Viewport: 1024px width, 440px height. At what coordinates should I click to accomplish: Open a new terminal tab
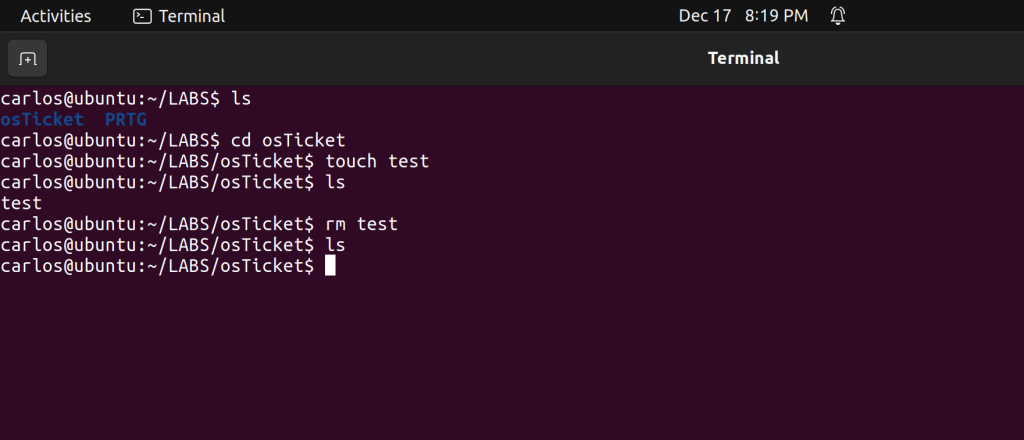tap(27, 58)
